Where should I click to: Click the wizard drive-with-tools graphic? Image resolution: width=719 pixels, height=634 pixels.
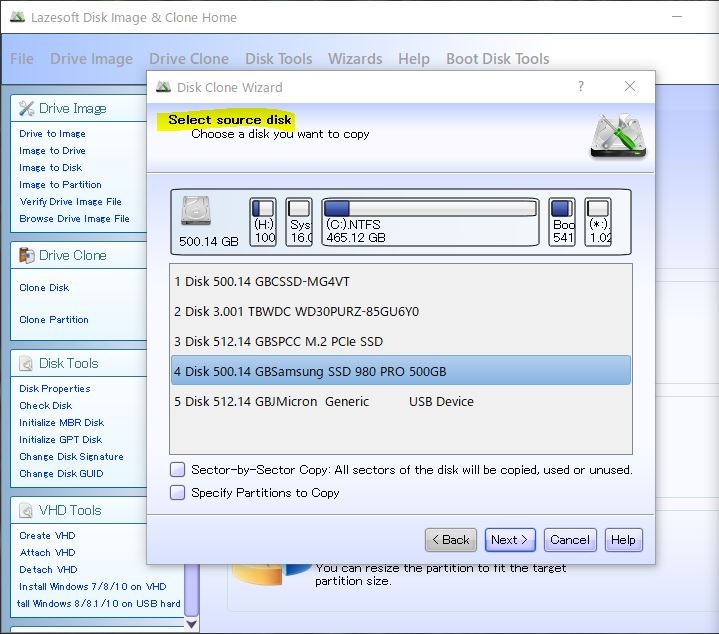619,136
